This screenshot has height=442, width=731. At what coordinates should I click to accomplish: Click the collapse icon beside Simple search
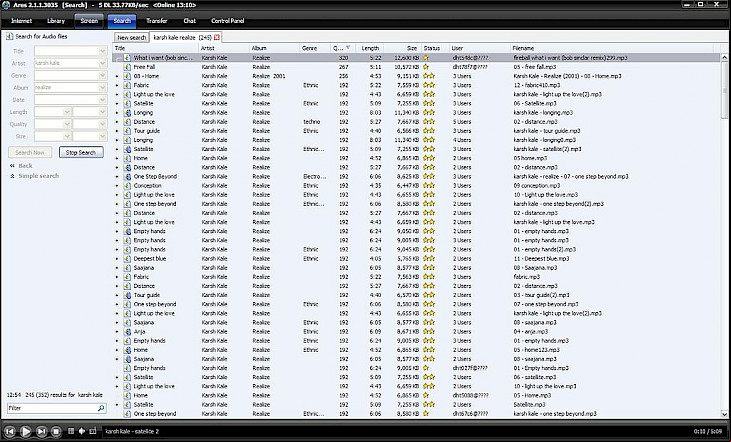(13, 176)
